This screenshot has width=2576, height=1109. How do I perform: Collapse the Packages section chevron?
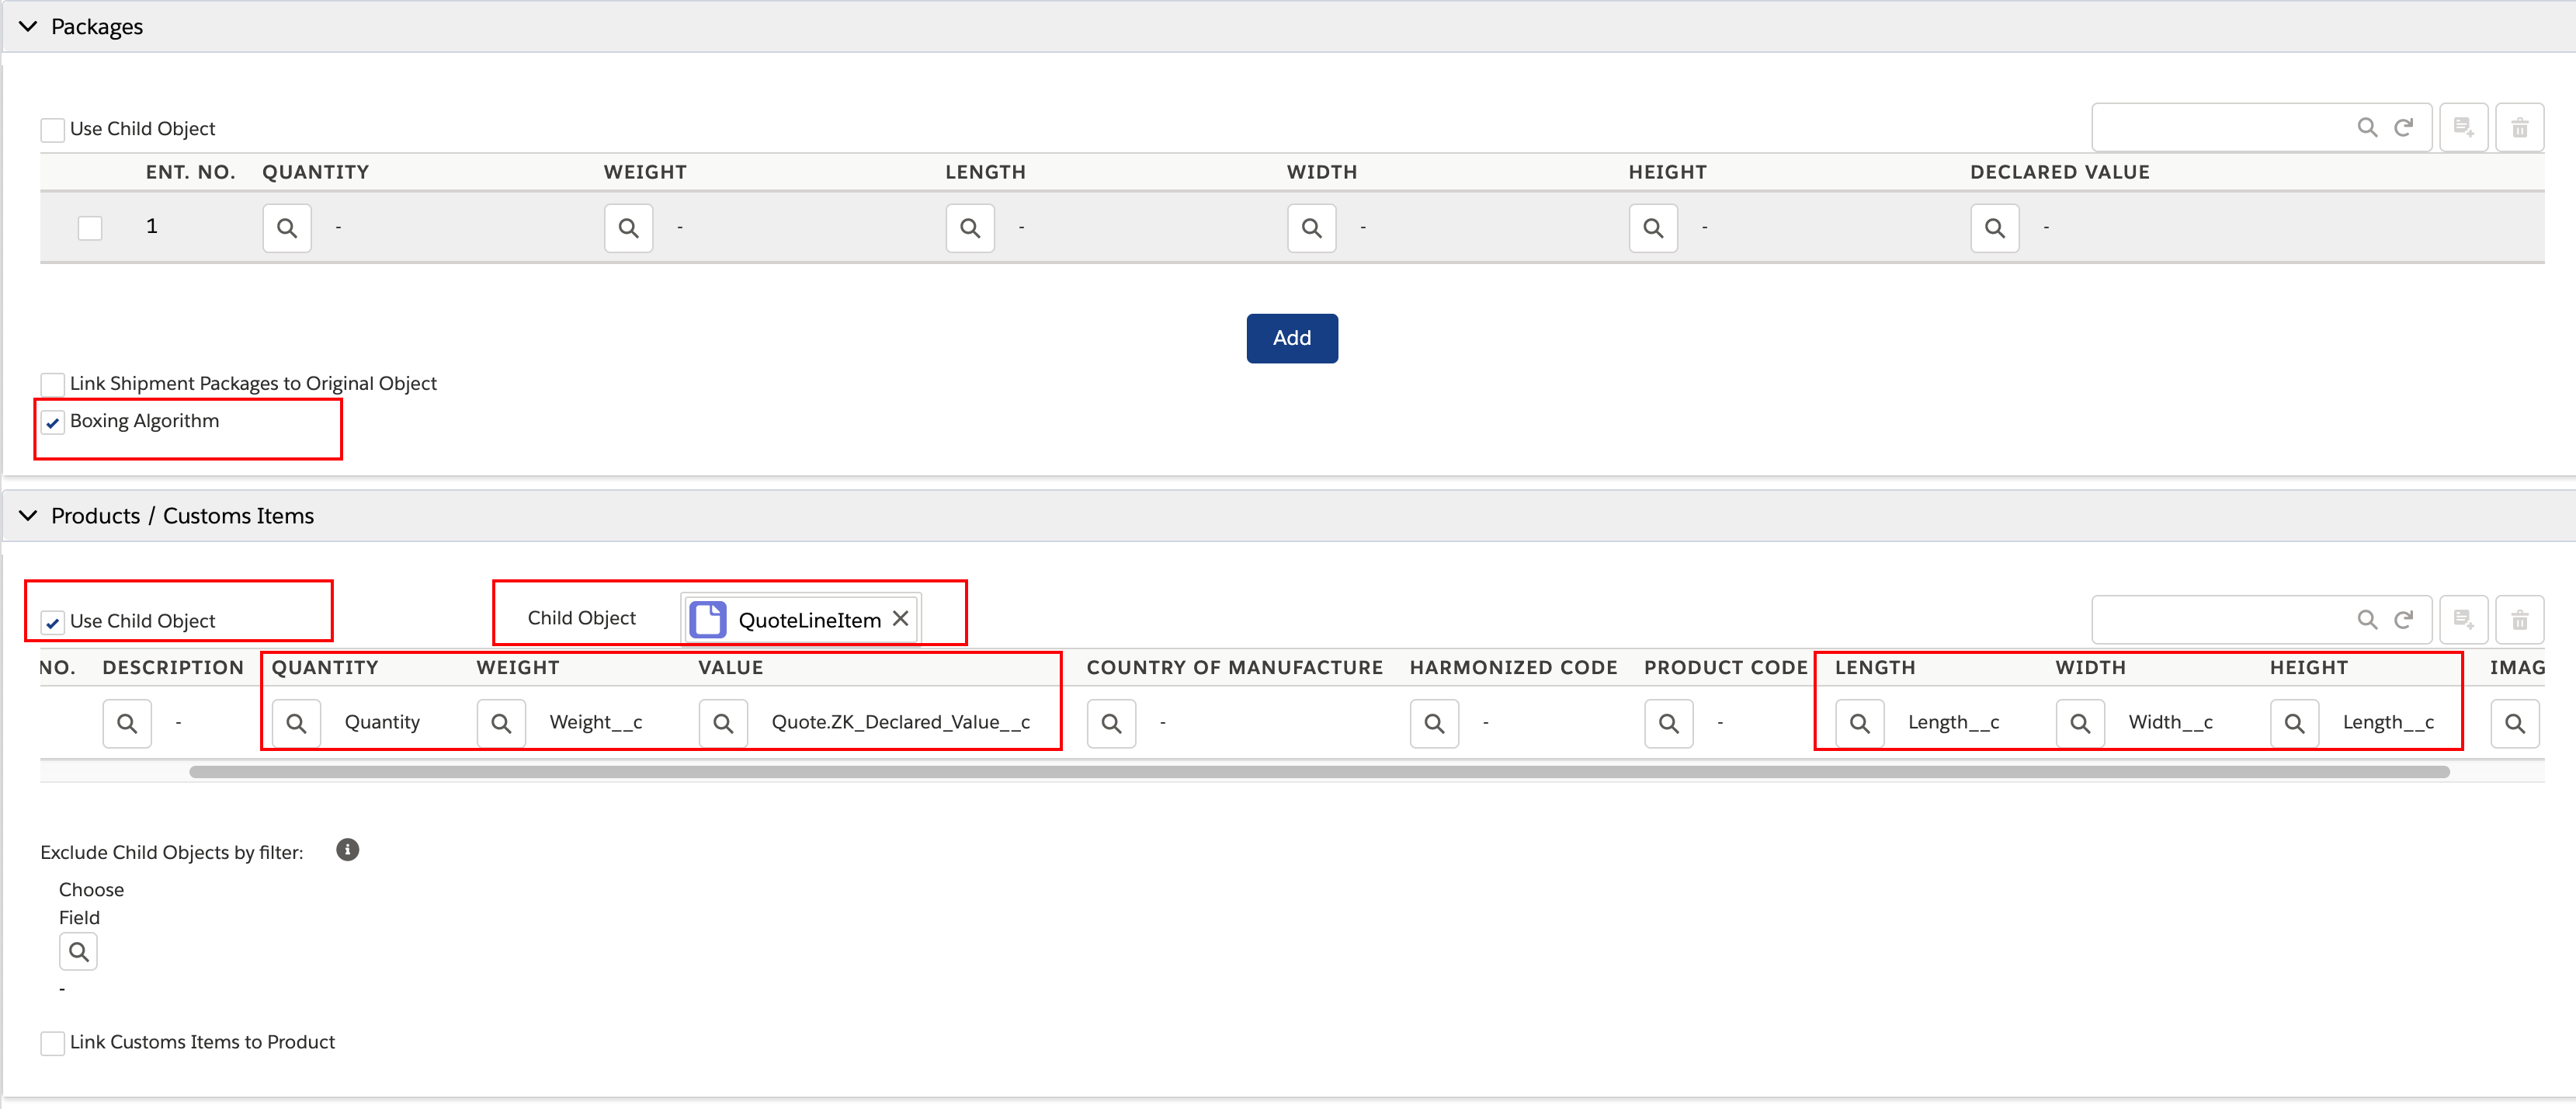click(x=28, y=26)
